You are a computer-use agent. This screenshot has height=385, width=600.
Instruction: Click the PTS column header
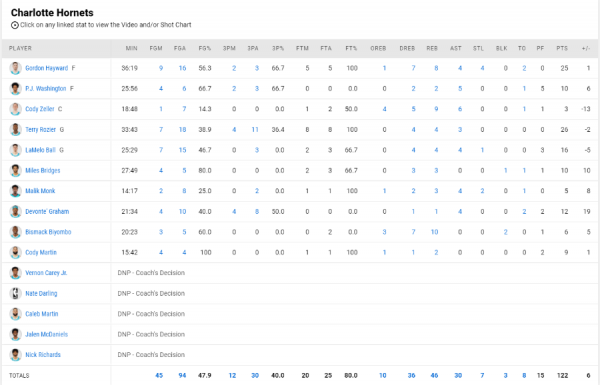pyautogui.click(x=562, y=49)
